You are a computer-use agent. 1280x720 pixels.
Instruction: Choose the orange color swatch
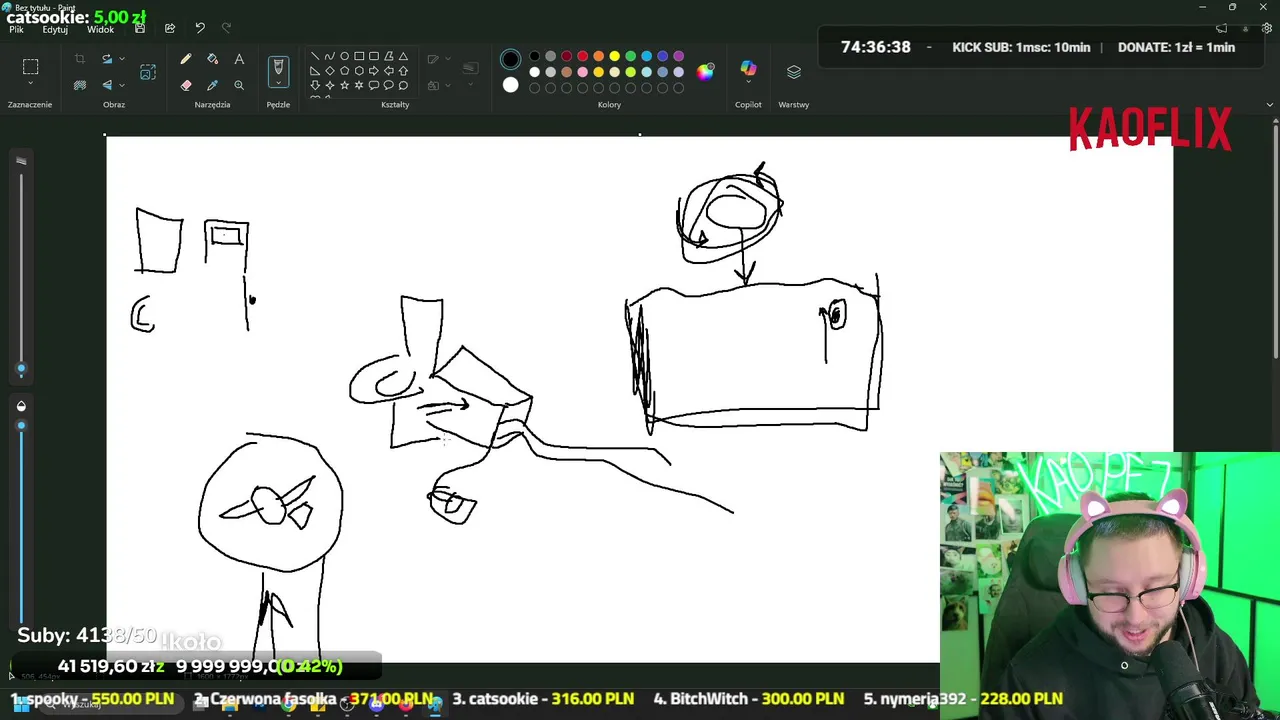pyautogui.click(x=598, y=56)
